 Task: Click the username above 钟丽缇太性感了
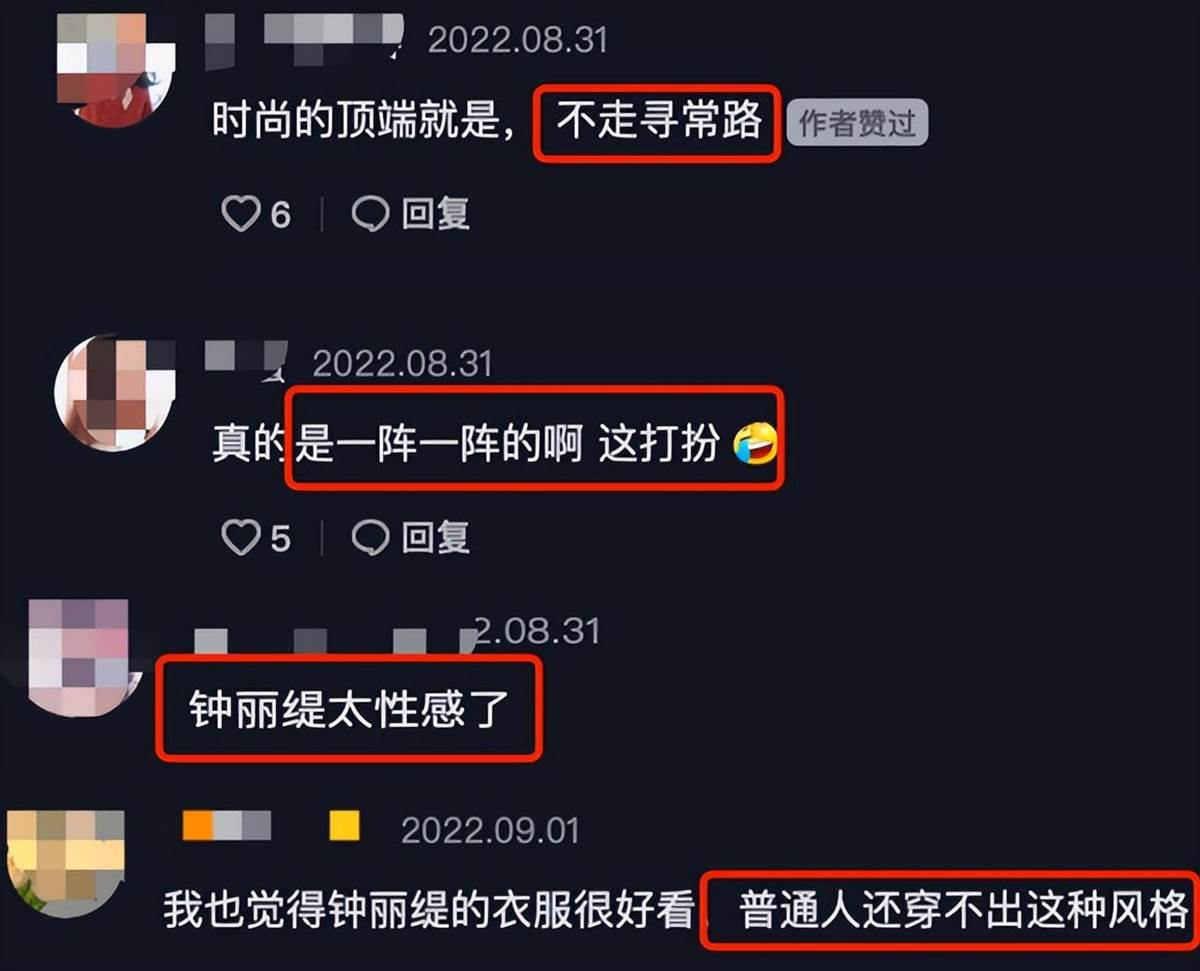332,640
